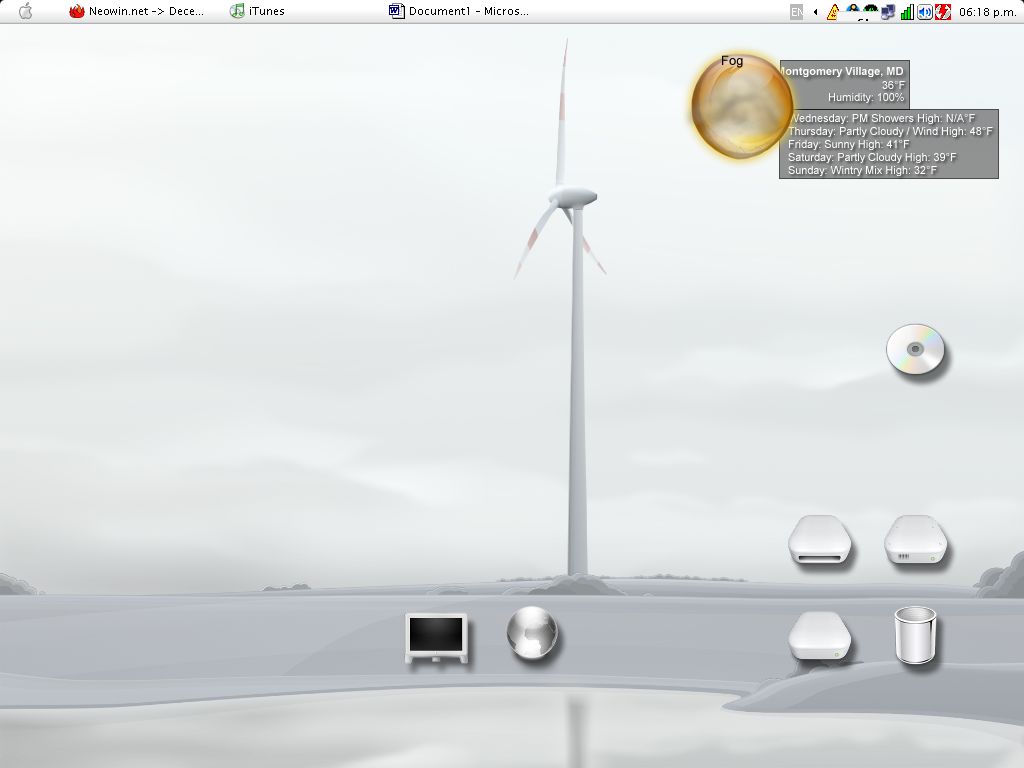This screenshot has height=768, width=1024.
Task: Click the Fog weather orb widget
Action: (x=739, y=108)
